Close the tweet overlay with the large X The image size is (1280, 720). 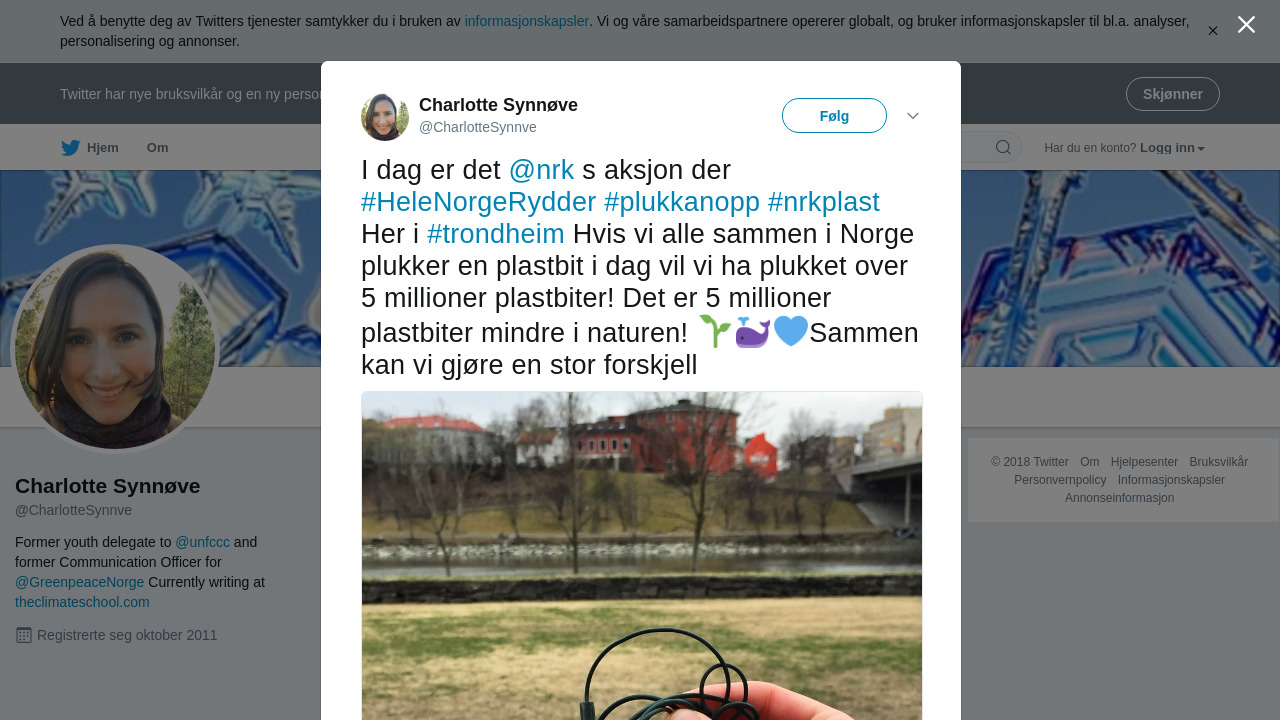[1246, 24]
